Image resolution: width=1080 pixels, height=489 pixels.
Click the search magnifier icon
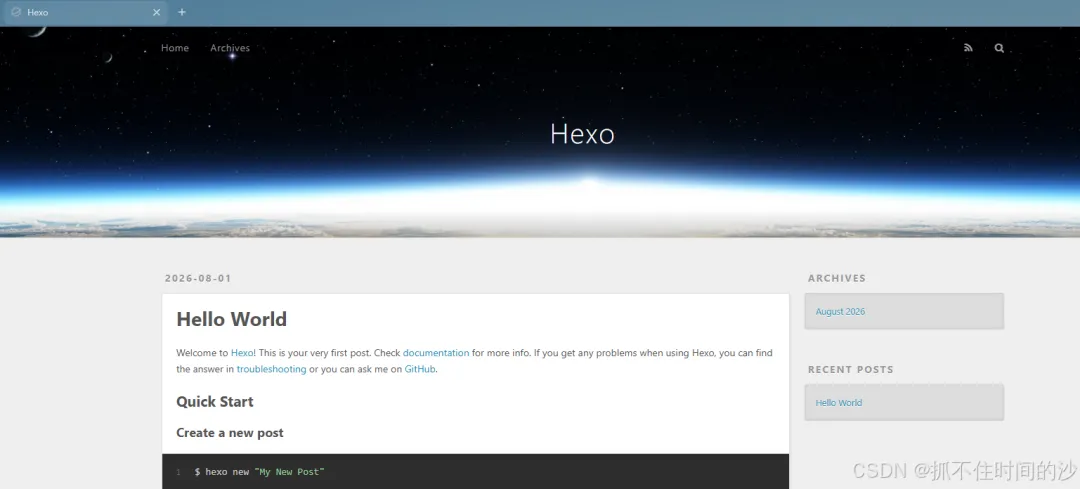(x=999, y=48)
